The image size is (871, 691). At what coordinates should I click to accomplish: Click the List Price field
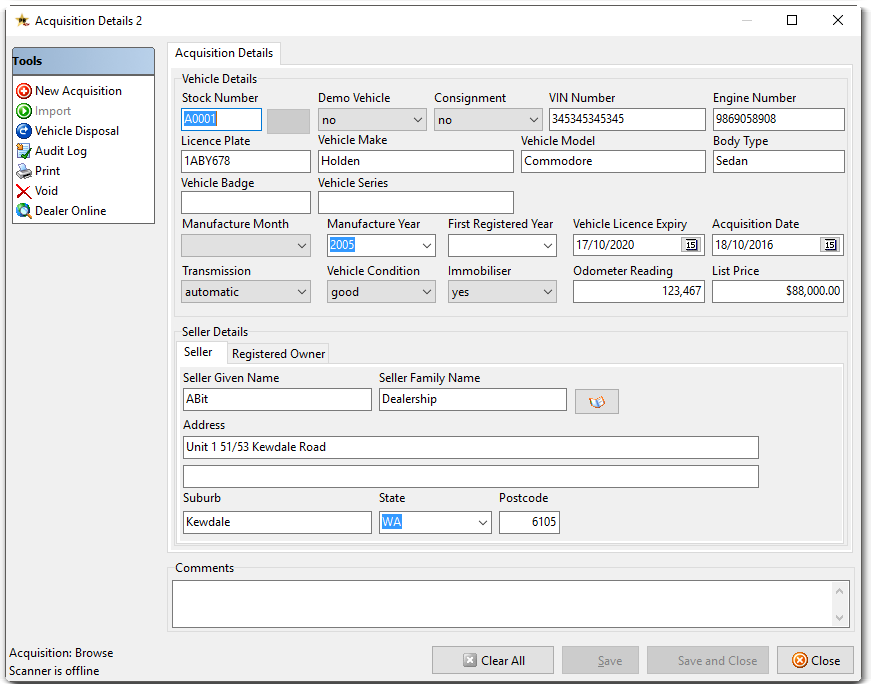[778, 292]
